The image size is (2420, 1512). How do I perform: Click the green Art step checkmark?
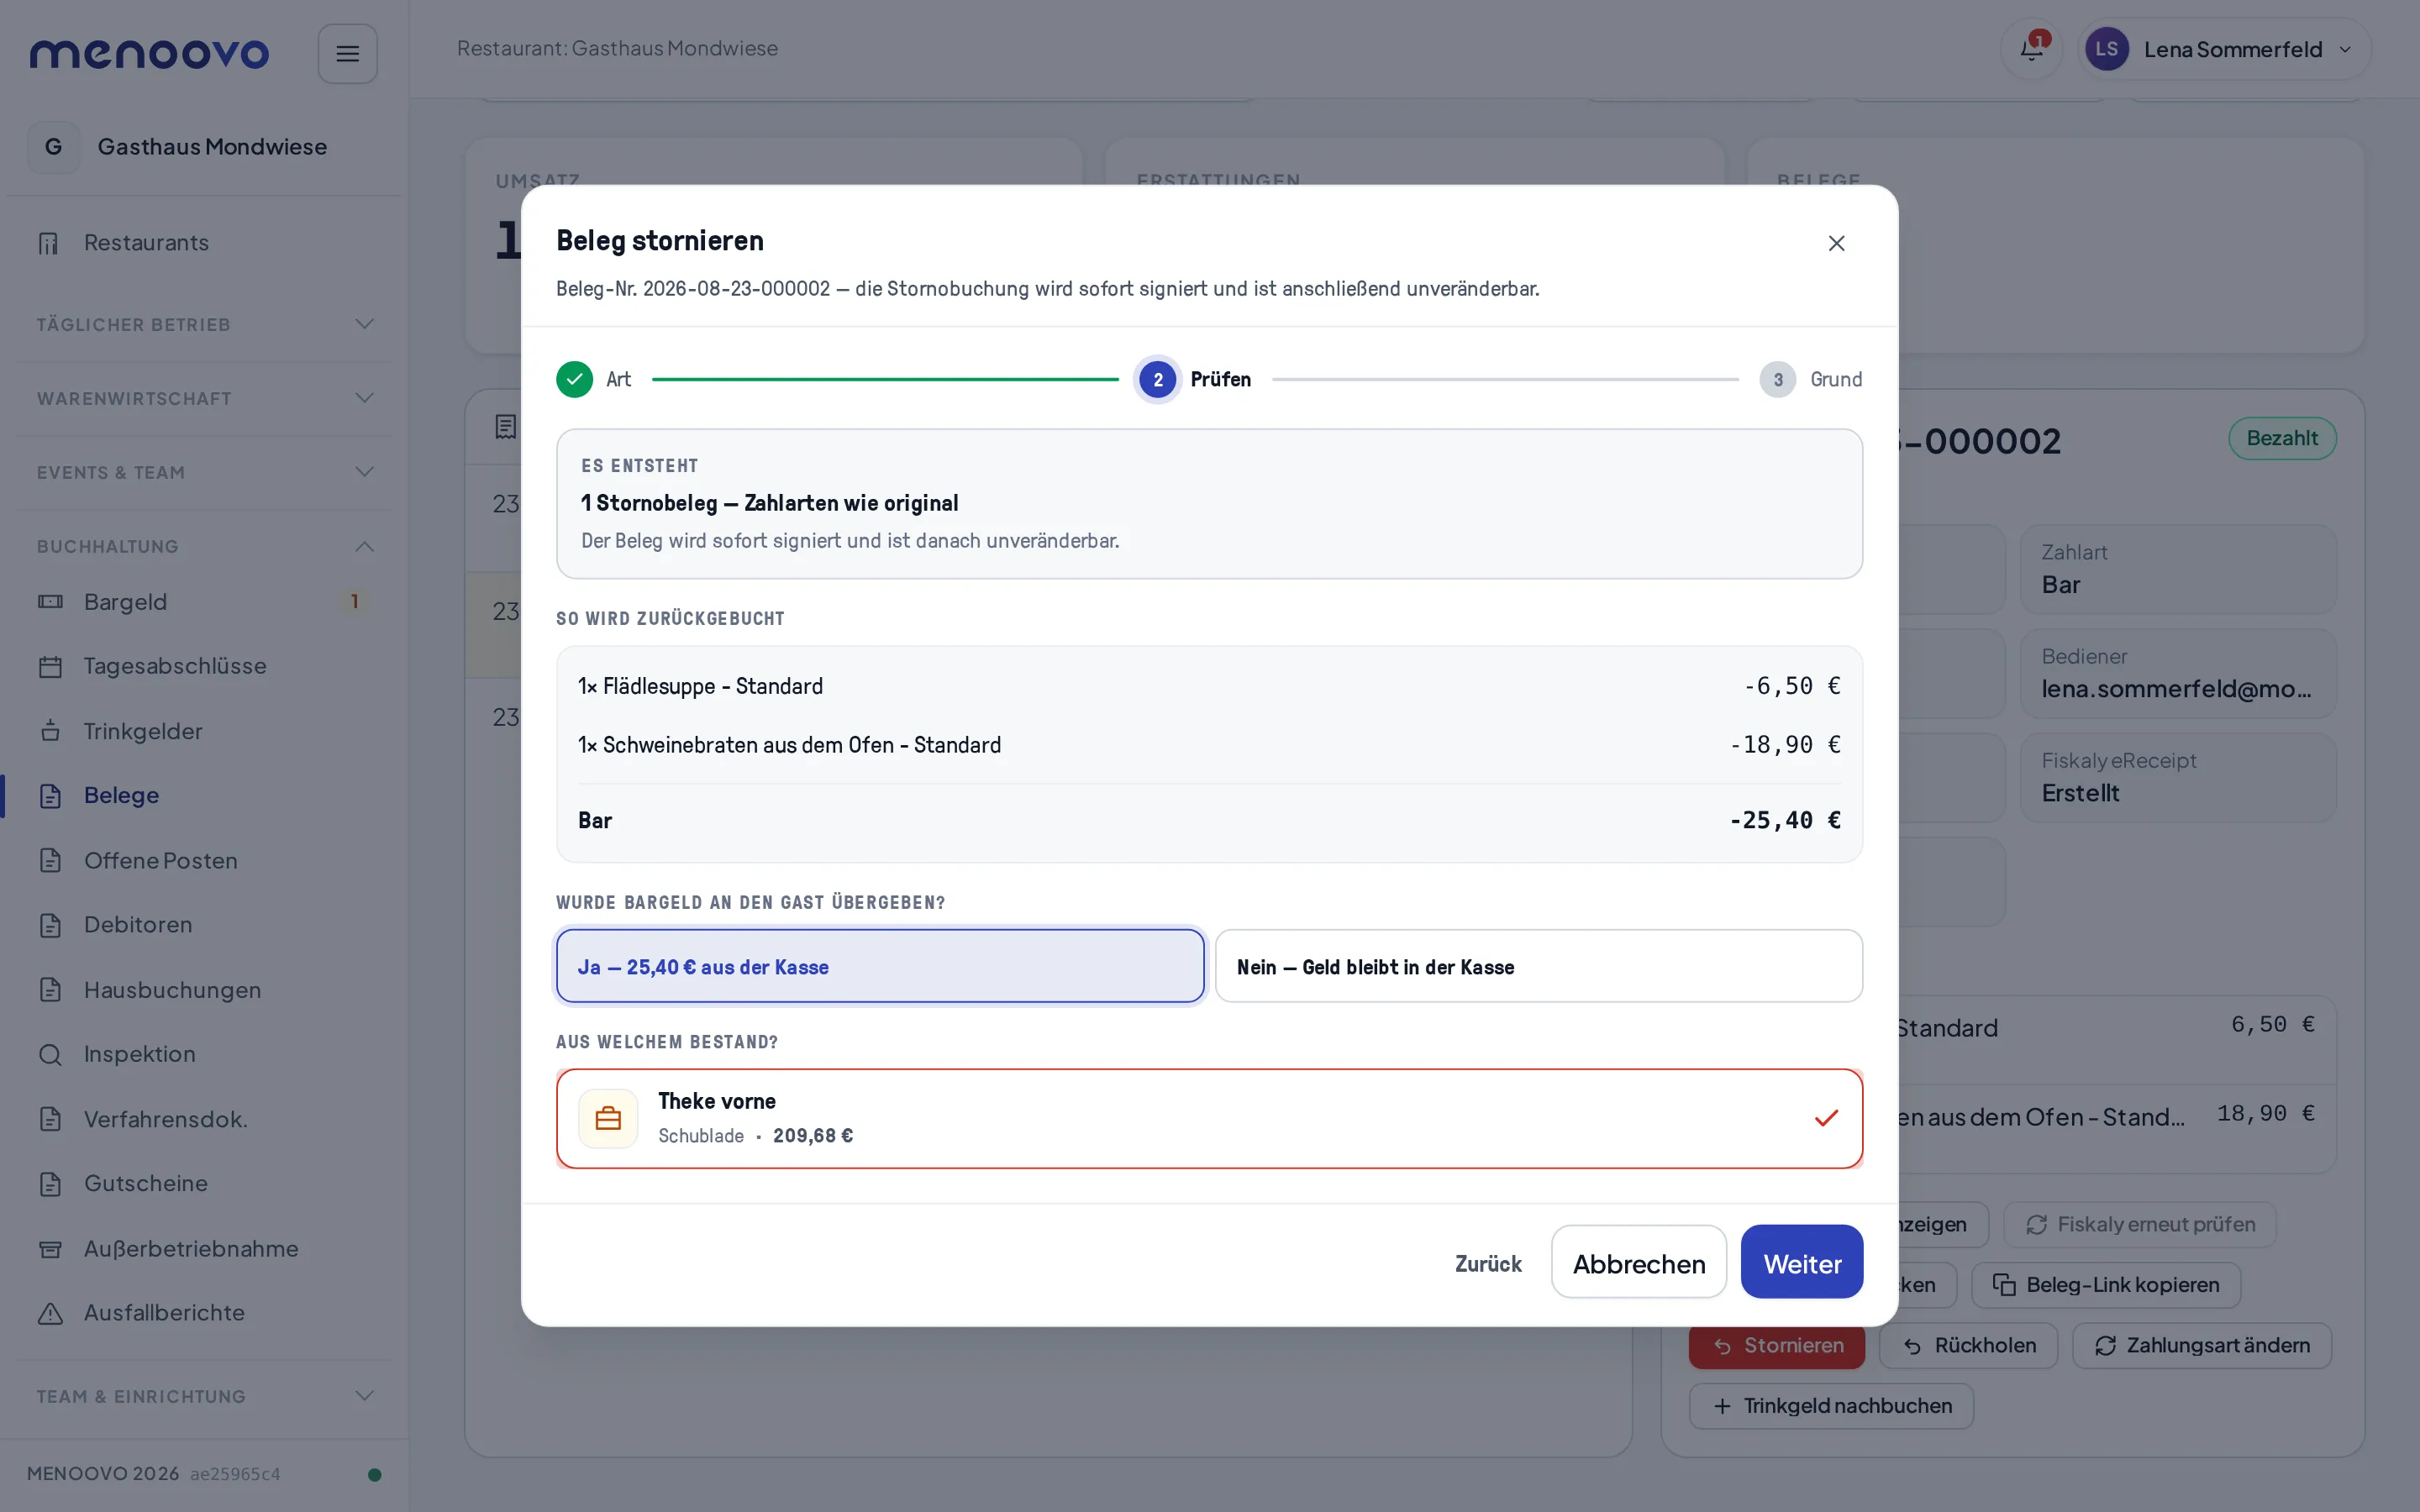[x=574, y=379]
